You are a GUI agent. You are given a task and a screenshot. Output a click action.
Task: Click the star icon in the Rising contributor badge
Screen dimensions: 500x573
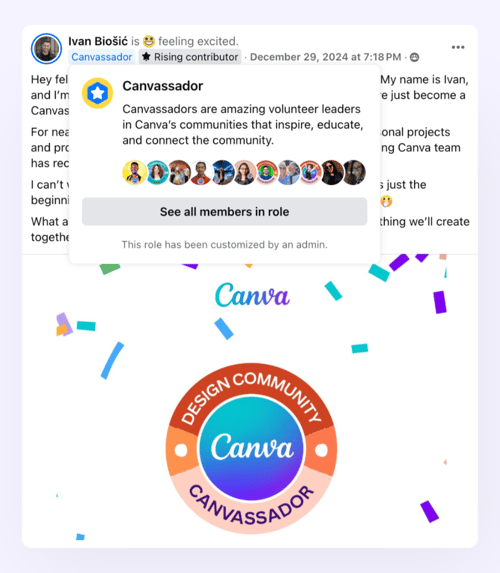click(146, 57)
